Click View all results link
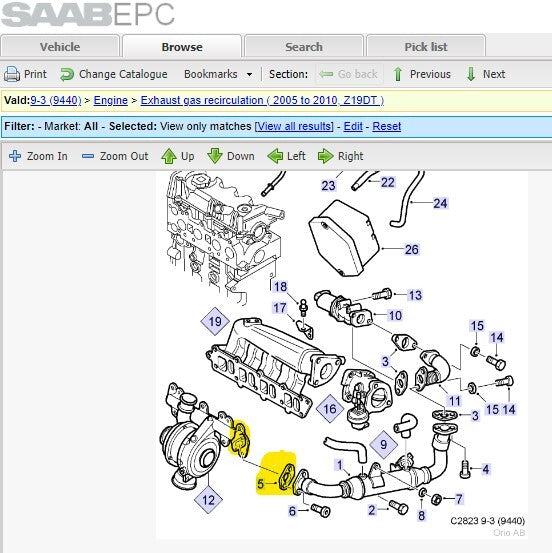 tap(294, 126)
